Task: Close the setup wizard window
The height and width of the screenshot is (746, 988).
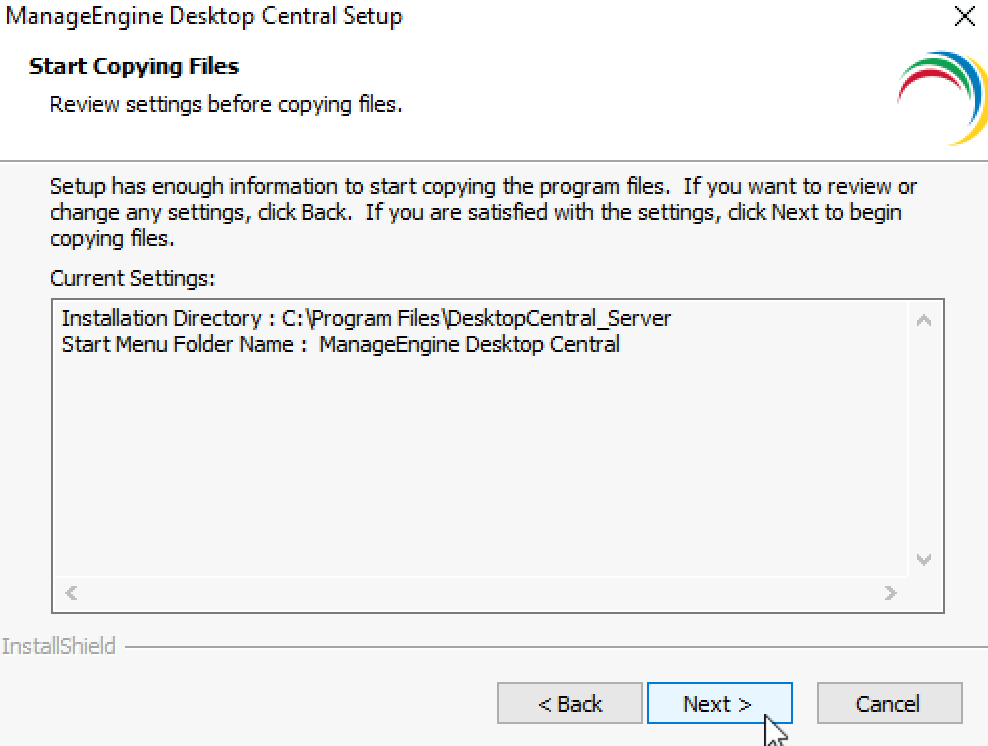Action: pyautogui.click(x=963, y=16)
